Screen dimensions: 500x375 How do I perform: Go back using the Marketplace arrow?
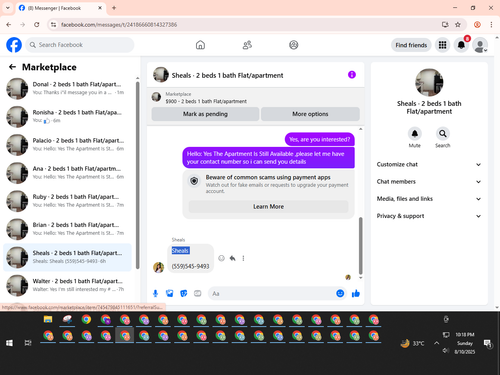(12, 67)
